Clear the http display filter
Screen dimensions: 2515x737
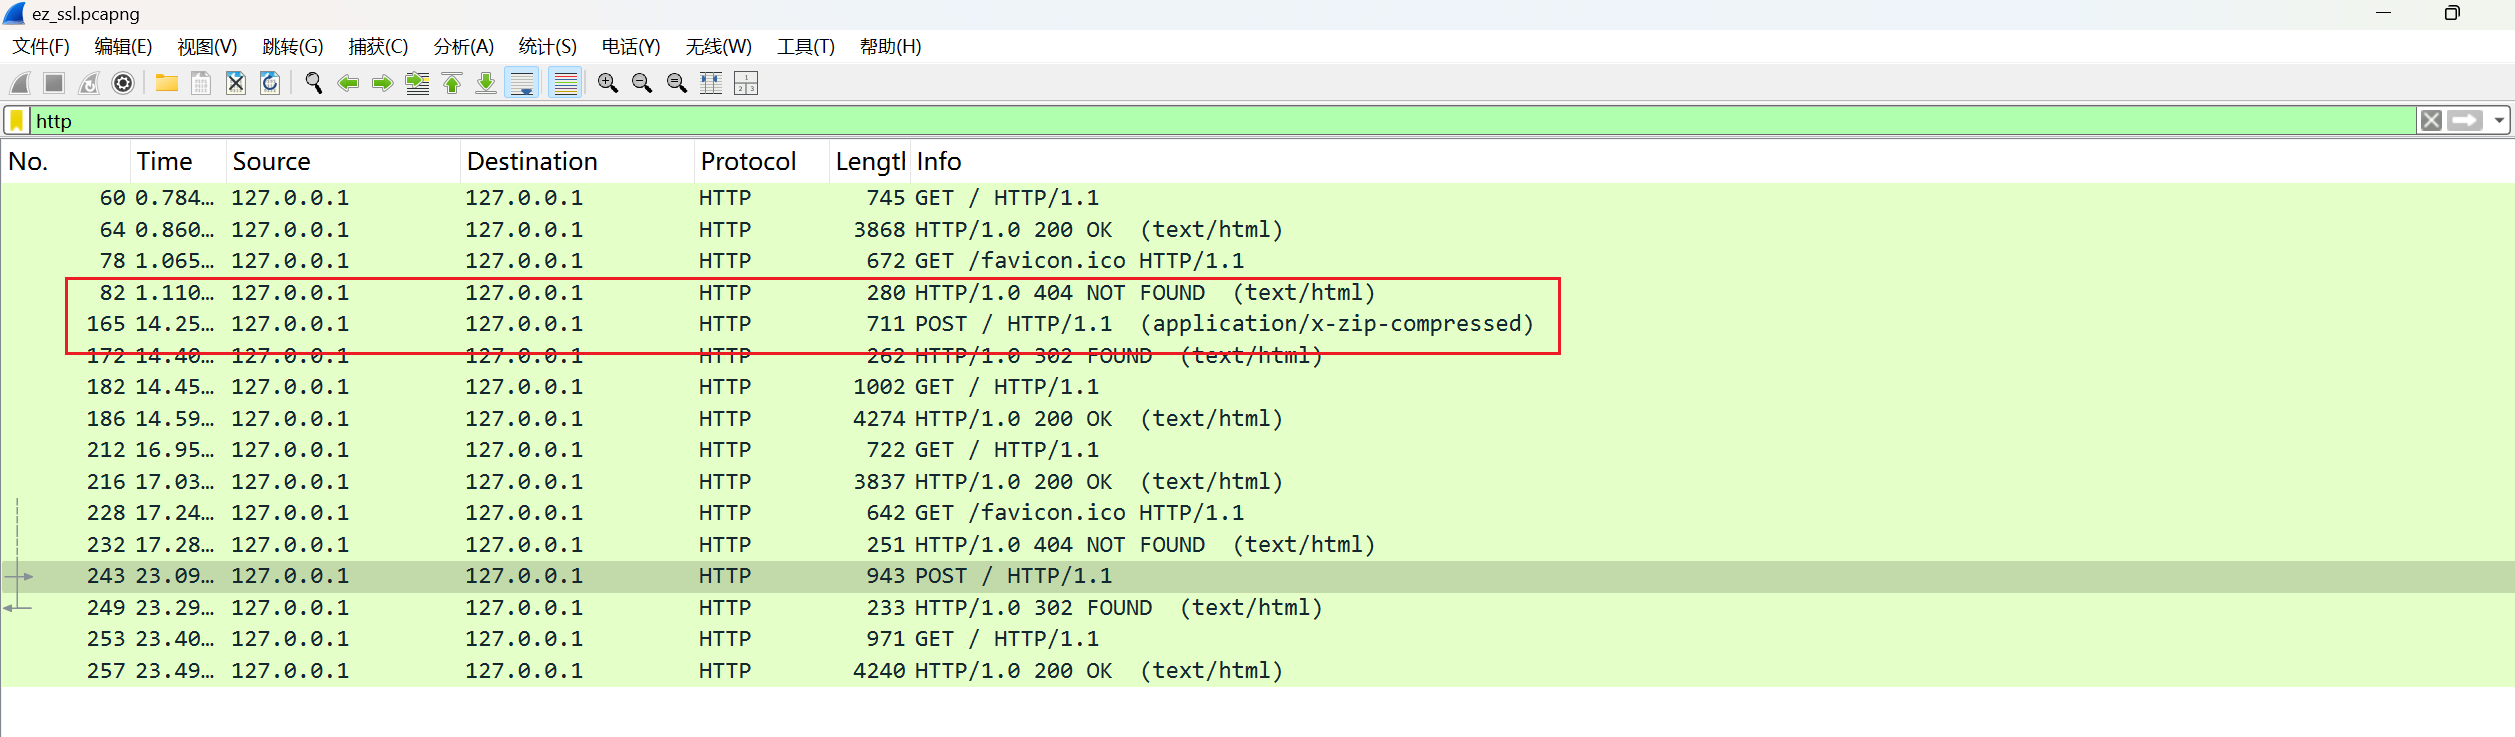pos(2431,121)
